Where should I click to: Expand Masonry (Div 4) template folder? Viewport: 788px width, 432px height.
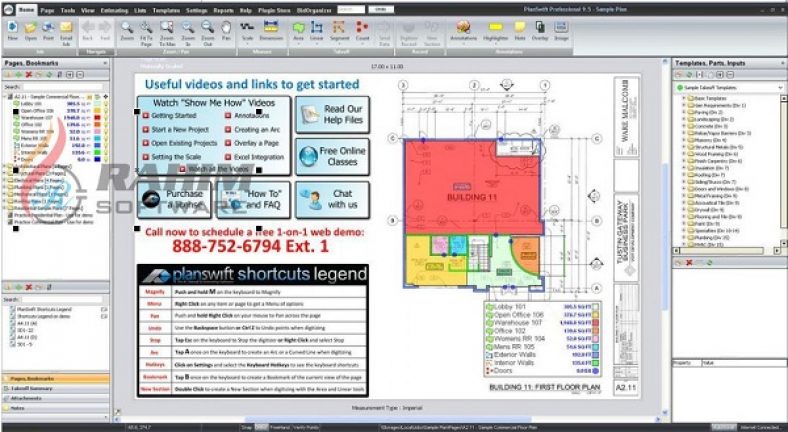(x=684, y=140)
